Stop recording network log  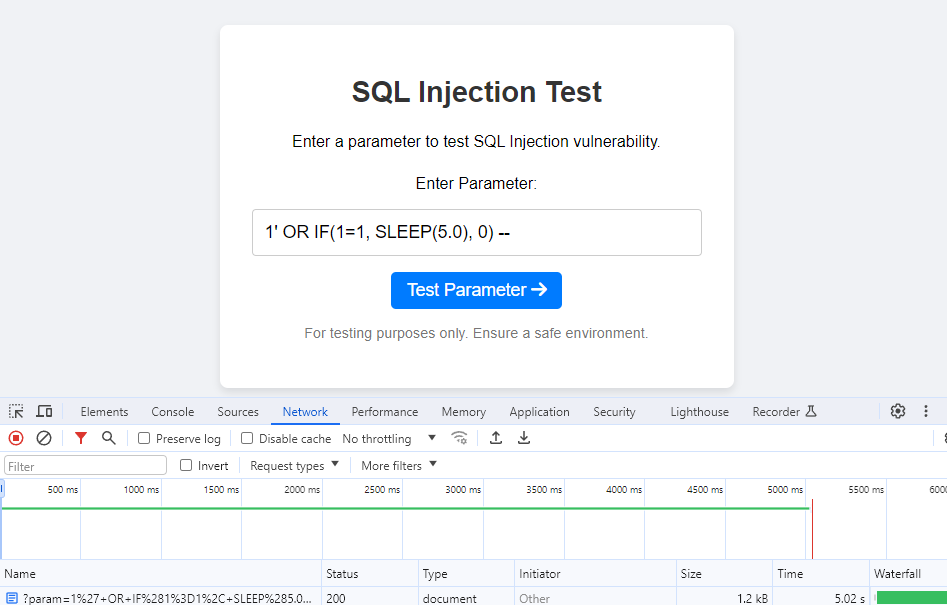click(x=16, y=438)
